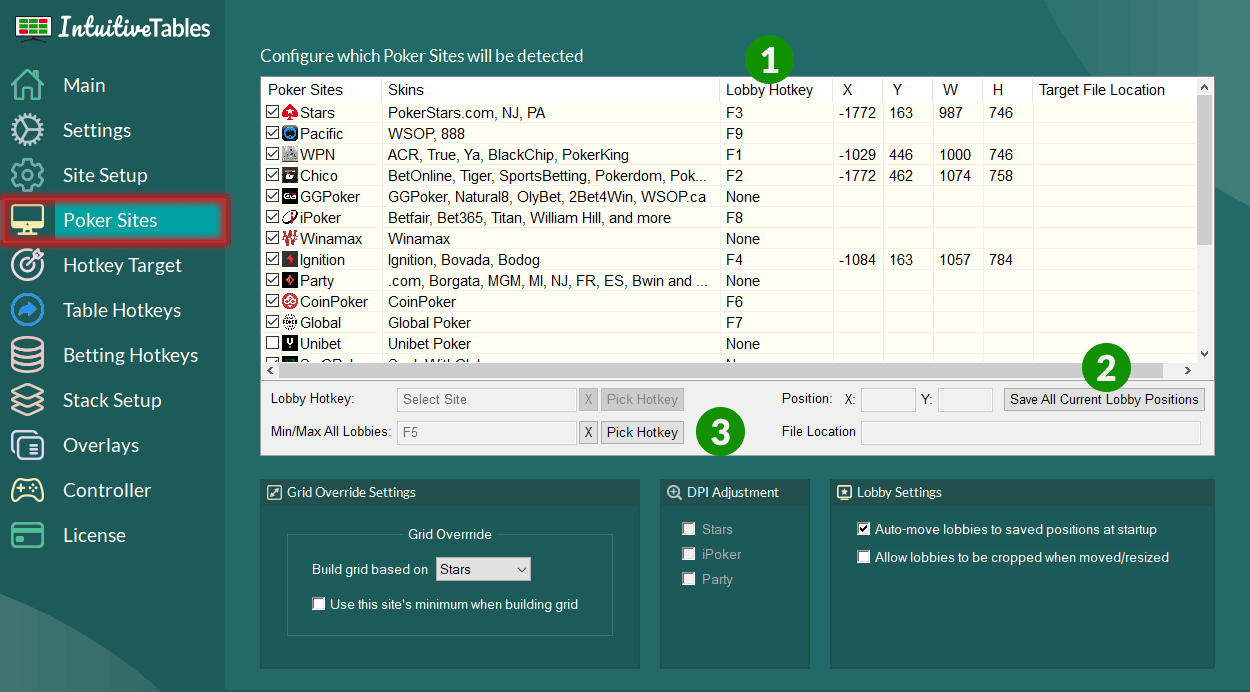Toggle Stars DPI Adjustment checkbox
Viewport: 1250px width, 692px height.
tap(689, 529)
